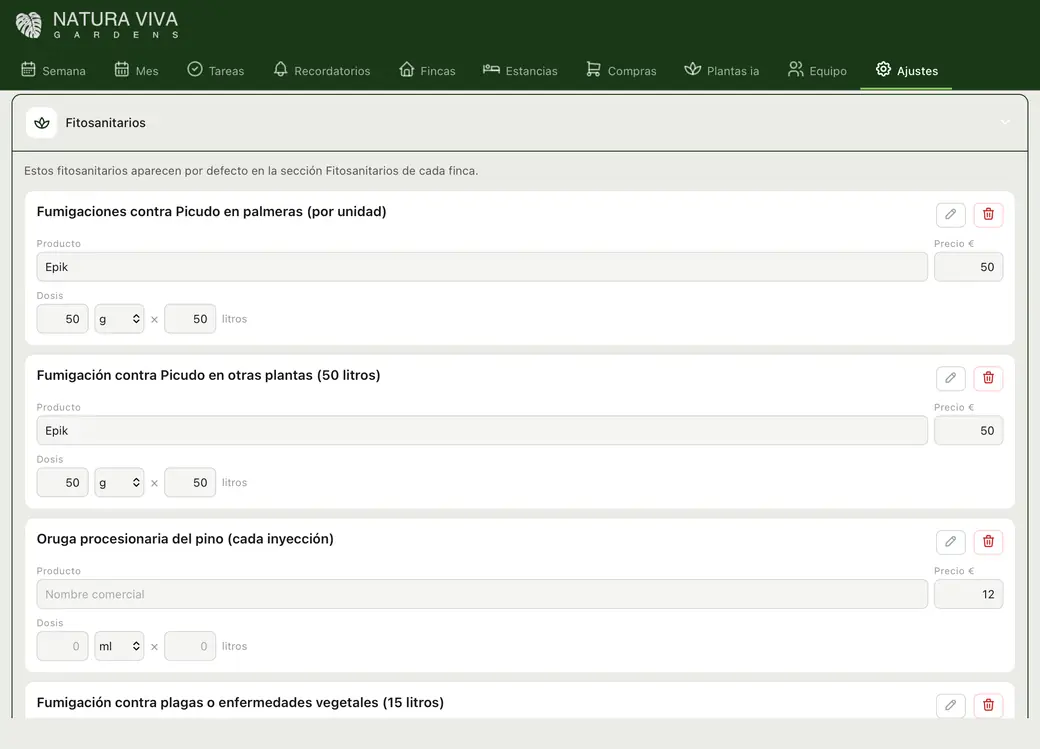Click title Oruga procesionaria del pino
1040x749 pixels.
[x=185, y=539]
